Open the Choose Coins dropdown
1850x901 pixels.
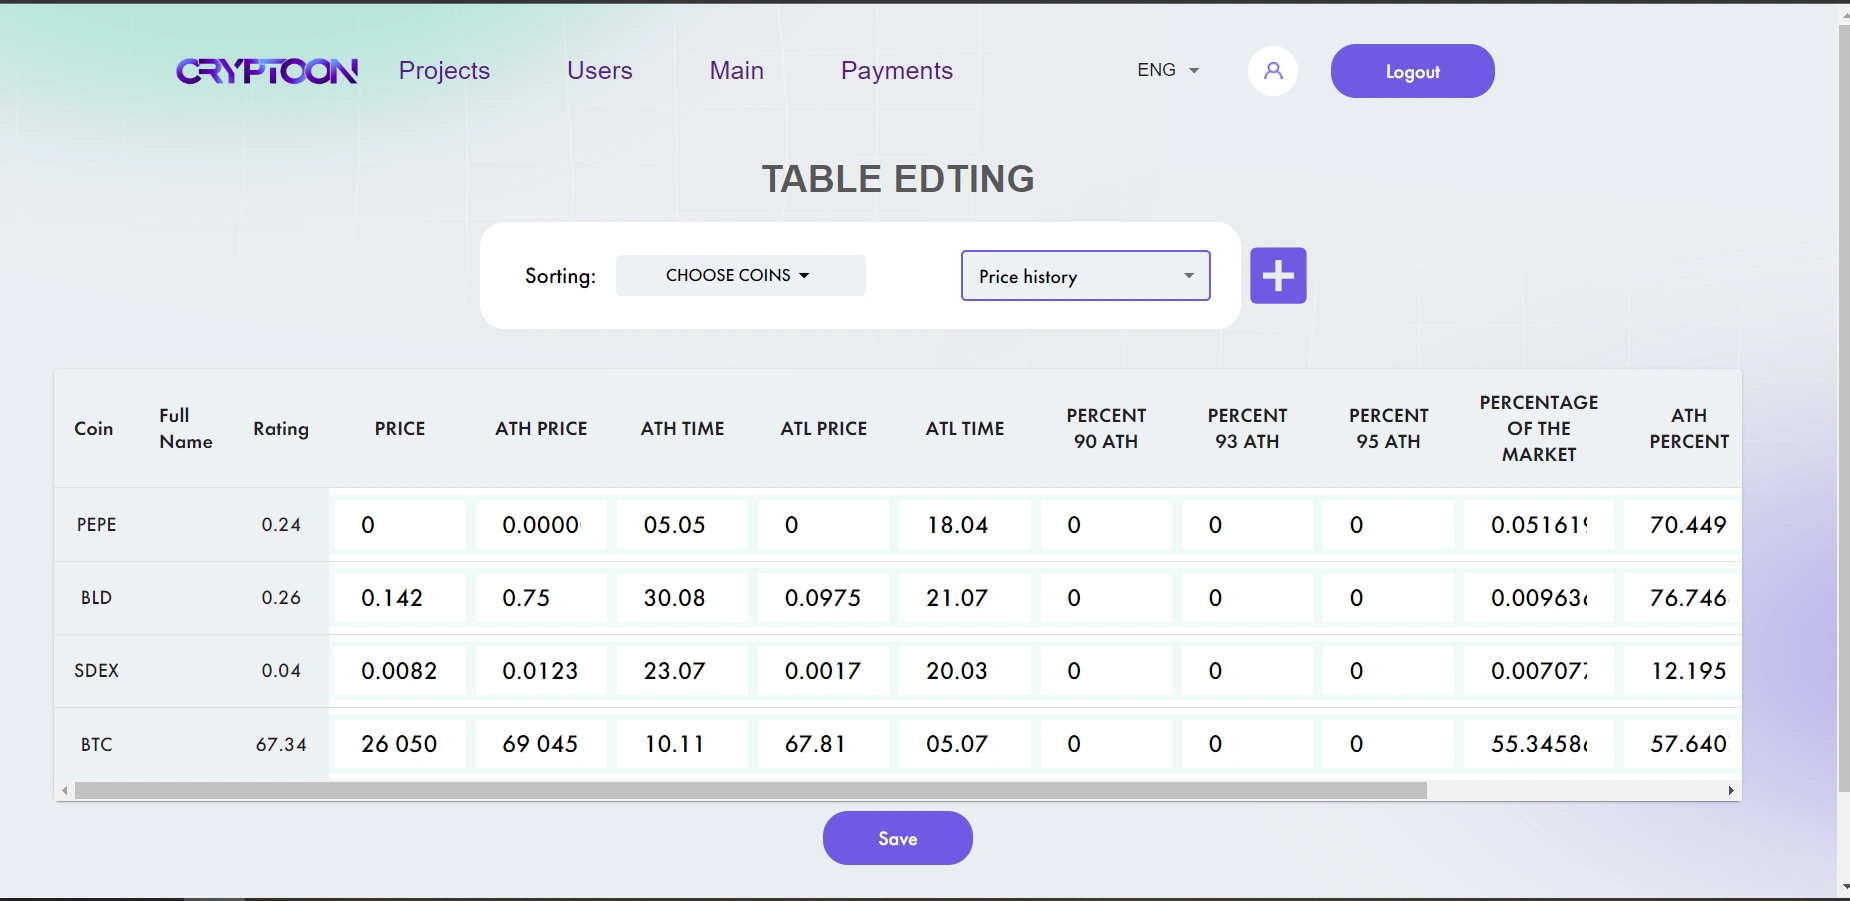[740, 275]
